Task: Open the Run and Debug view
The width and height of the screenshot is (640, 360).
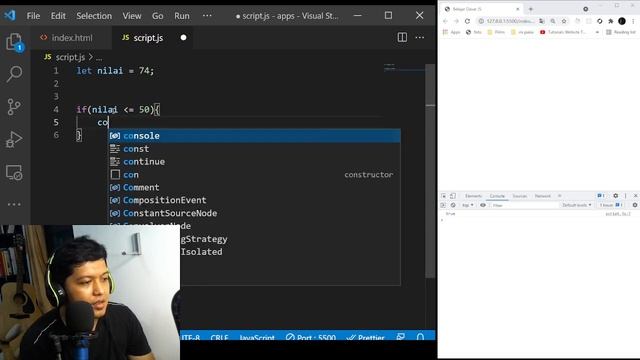Action: pyautogui.click(x=14, y=140)
